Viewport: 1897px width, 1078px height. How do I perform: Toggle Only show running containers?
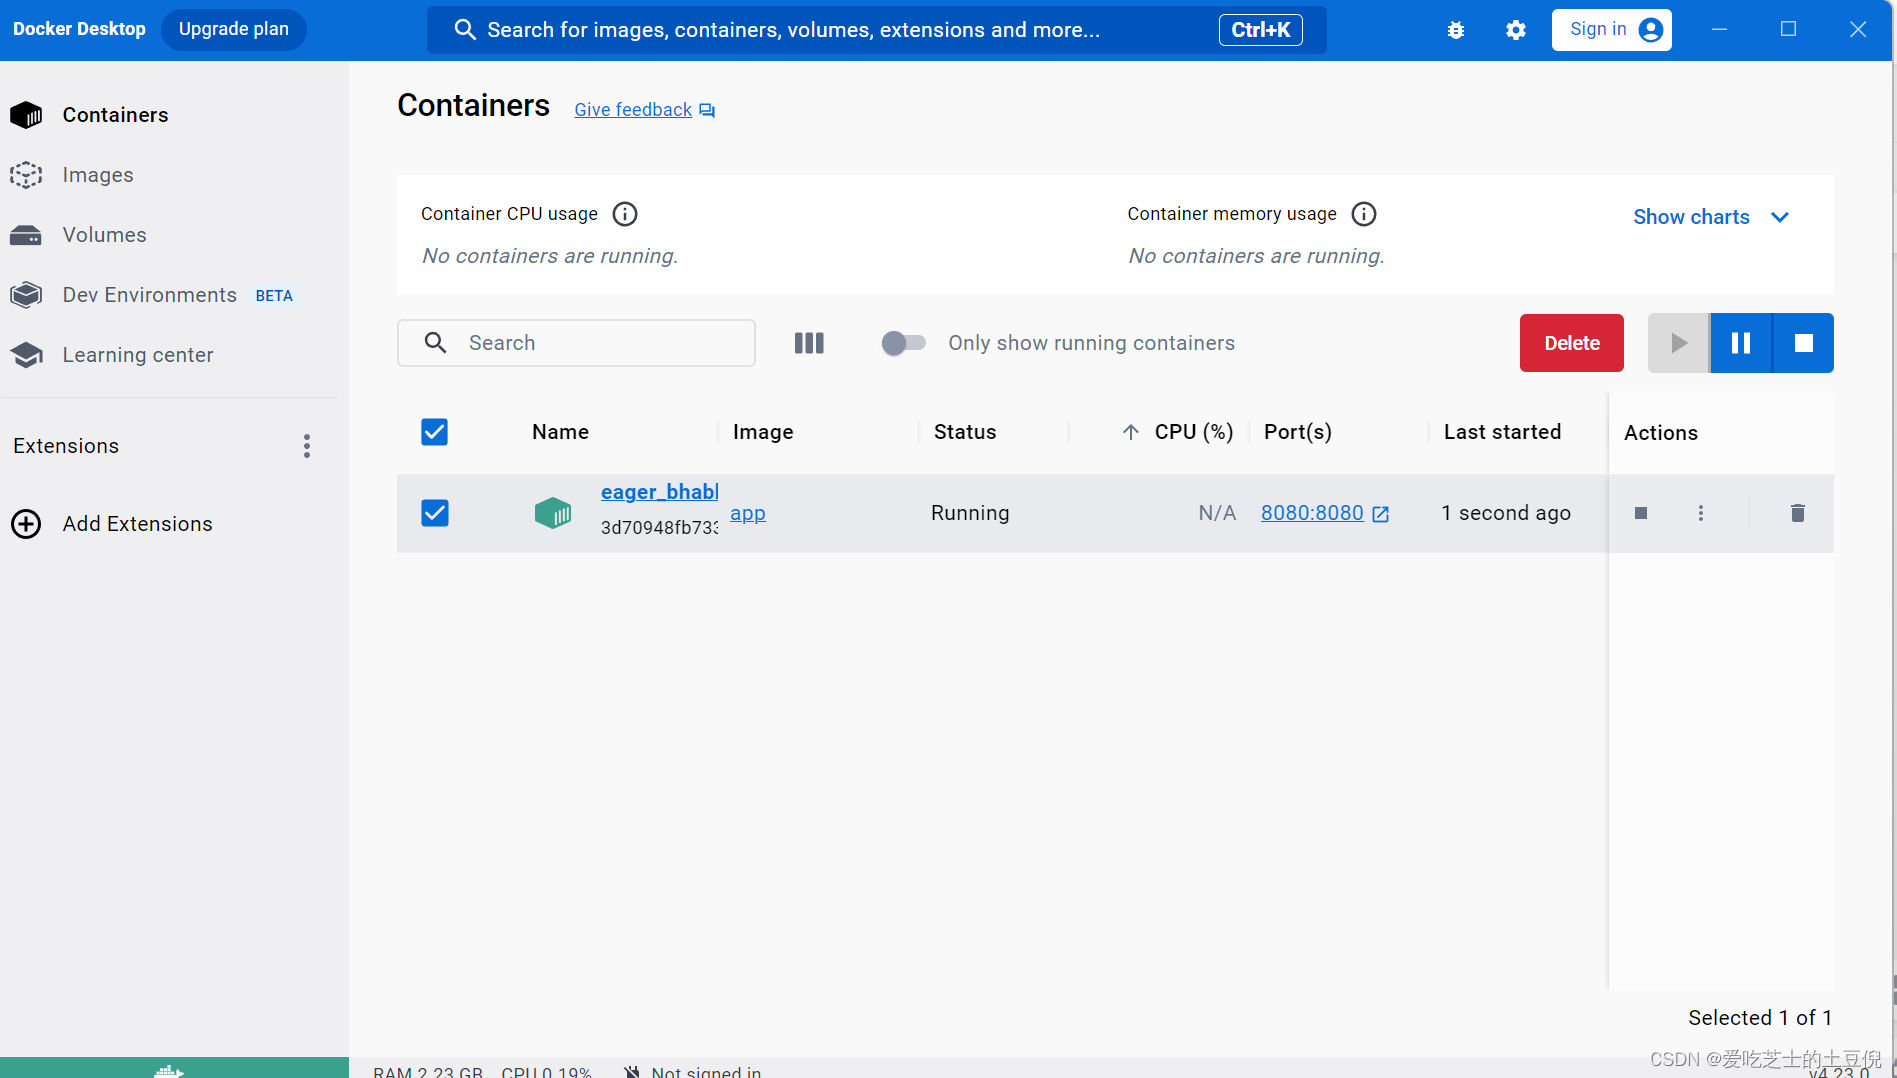[x=903, y=342]
